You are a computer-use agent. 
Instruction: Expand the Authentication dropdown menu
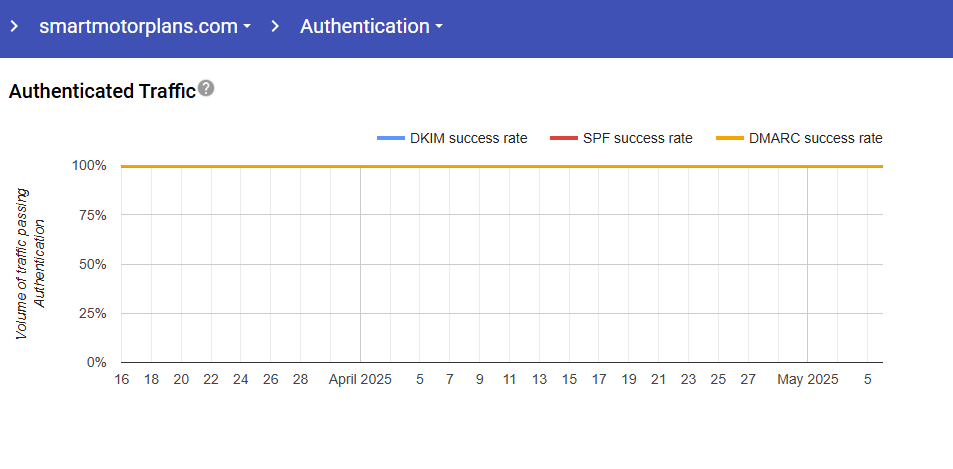pos(371,27)
